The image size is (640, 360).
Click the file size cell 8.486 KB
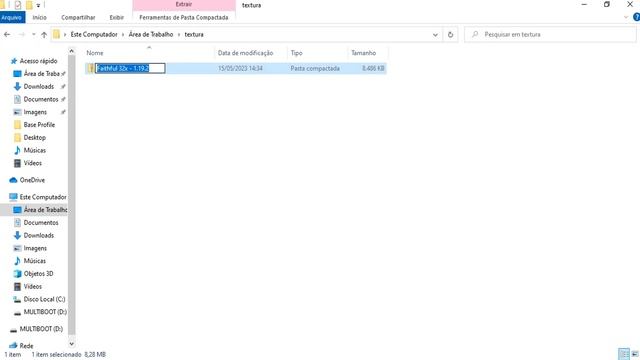pyautogui.click(x=373, y=69)
